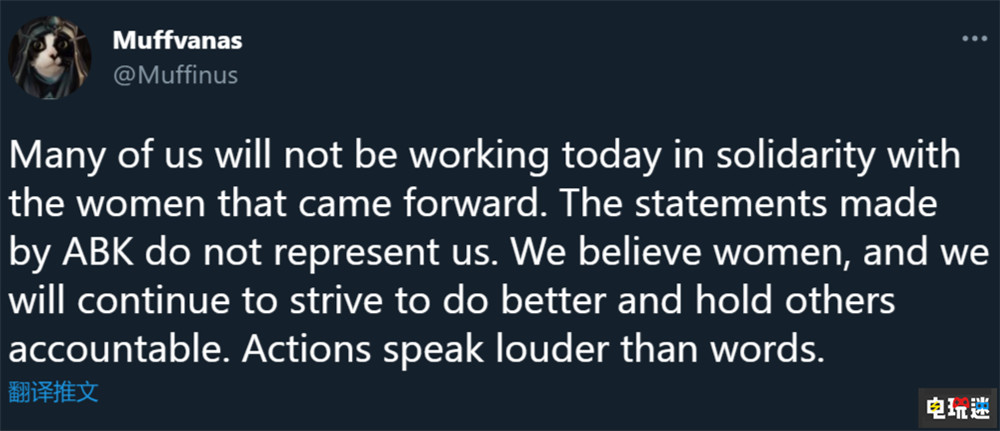Open the @Muffinus handle link
Screen dimensions: 1000x431
[x=175, y=75]
